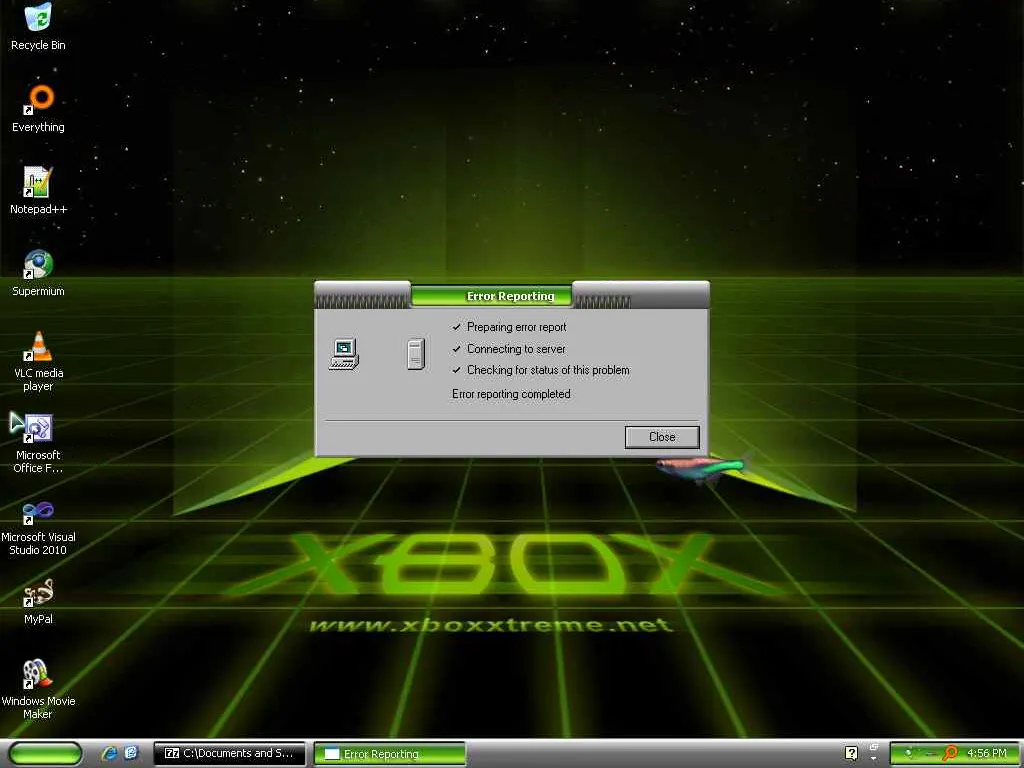The image size is (1024, 768).
Task: Click the second Quick Launch icon beside Internet Explorer
Action: pos(131,753)
